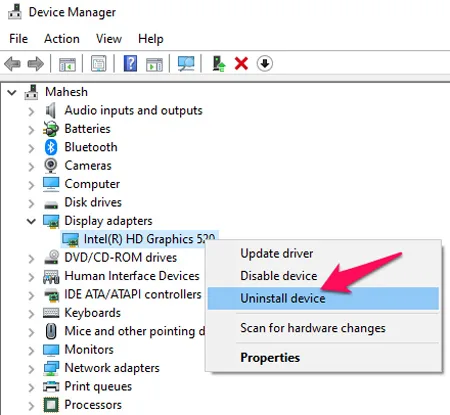Expand the Disk drives category
The width and height of the screenshot is (450, 415).
tap(31, 203)
